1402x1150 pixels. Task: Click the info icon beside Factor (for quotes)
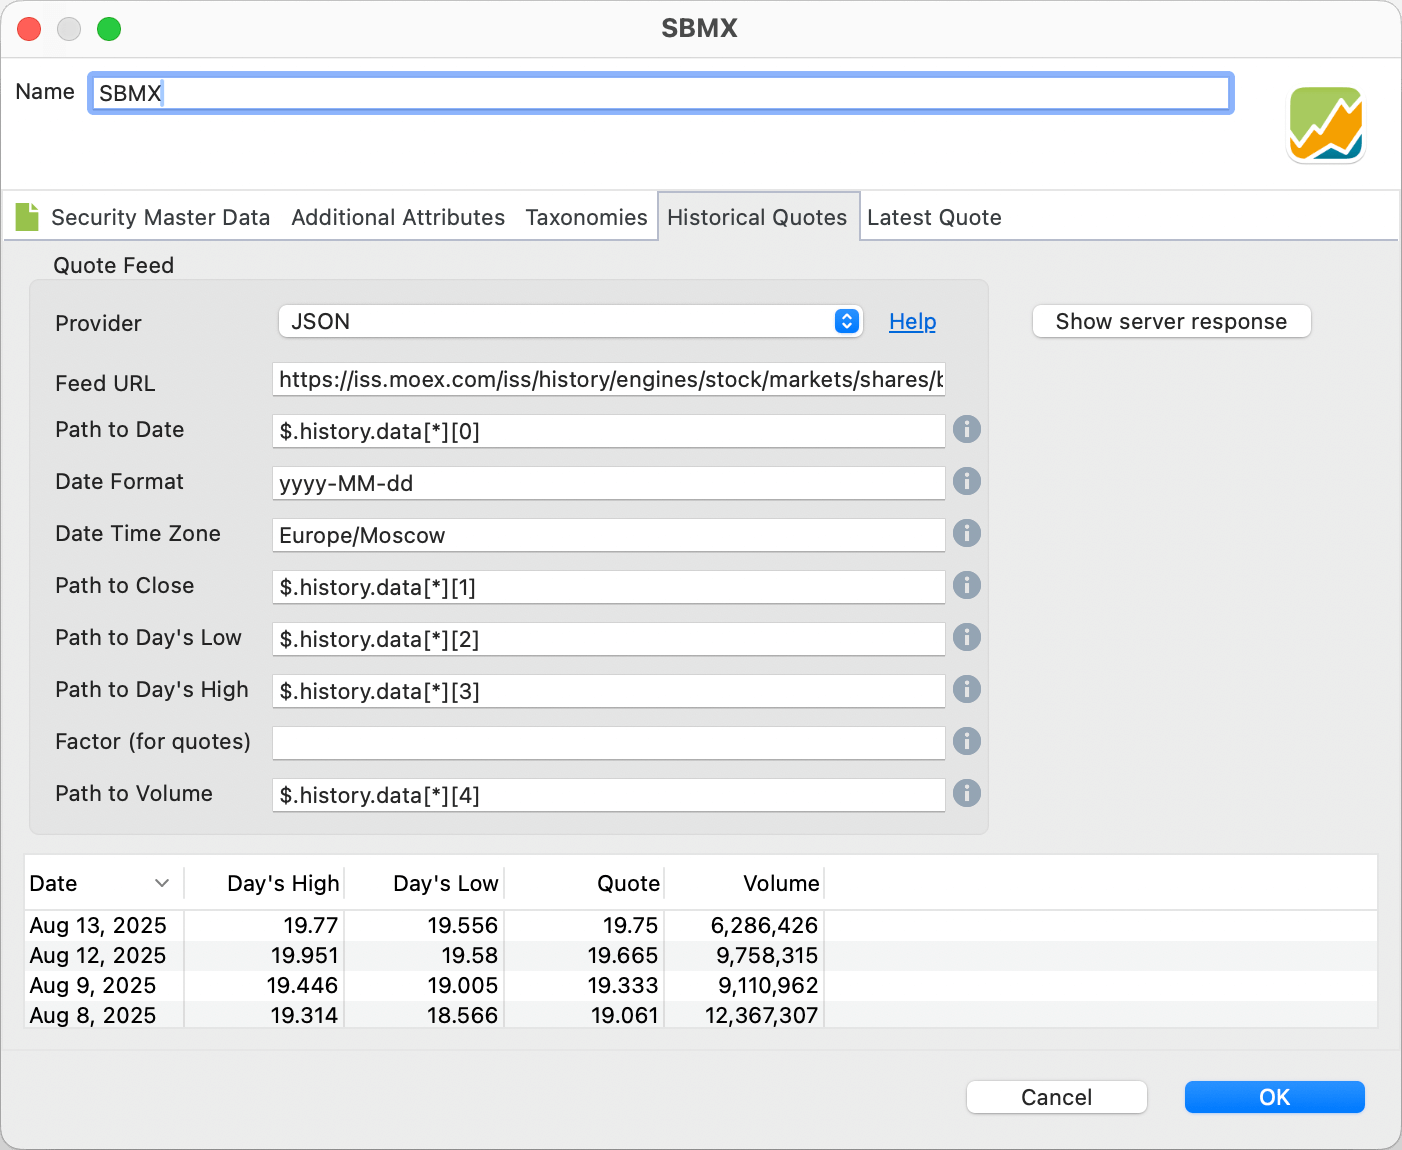click(x=966, y=742)
